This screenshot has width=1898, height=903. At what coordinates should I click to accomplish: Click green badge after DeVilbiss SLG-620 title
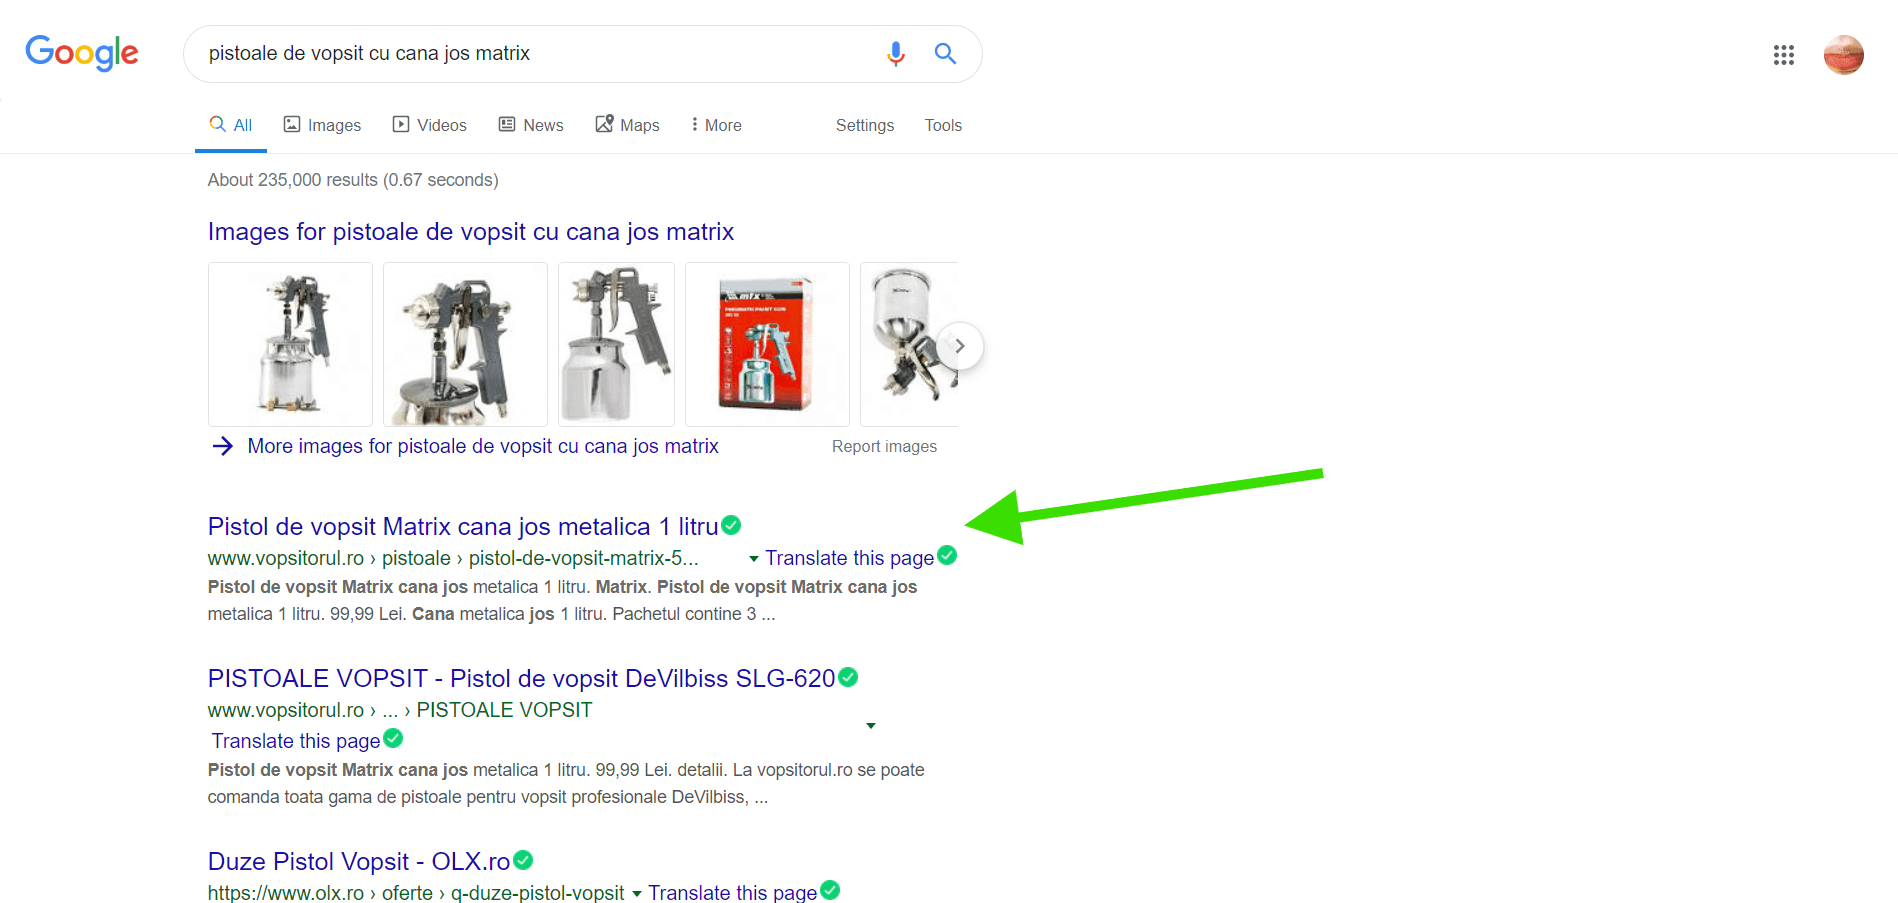[848, 677]
